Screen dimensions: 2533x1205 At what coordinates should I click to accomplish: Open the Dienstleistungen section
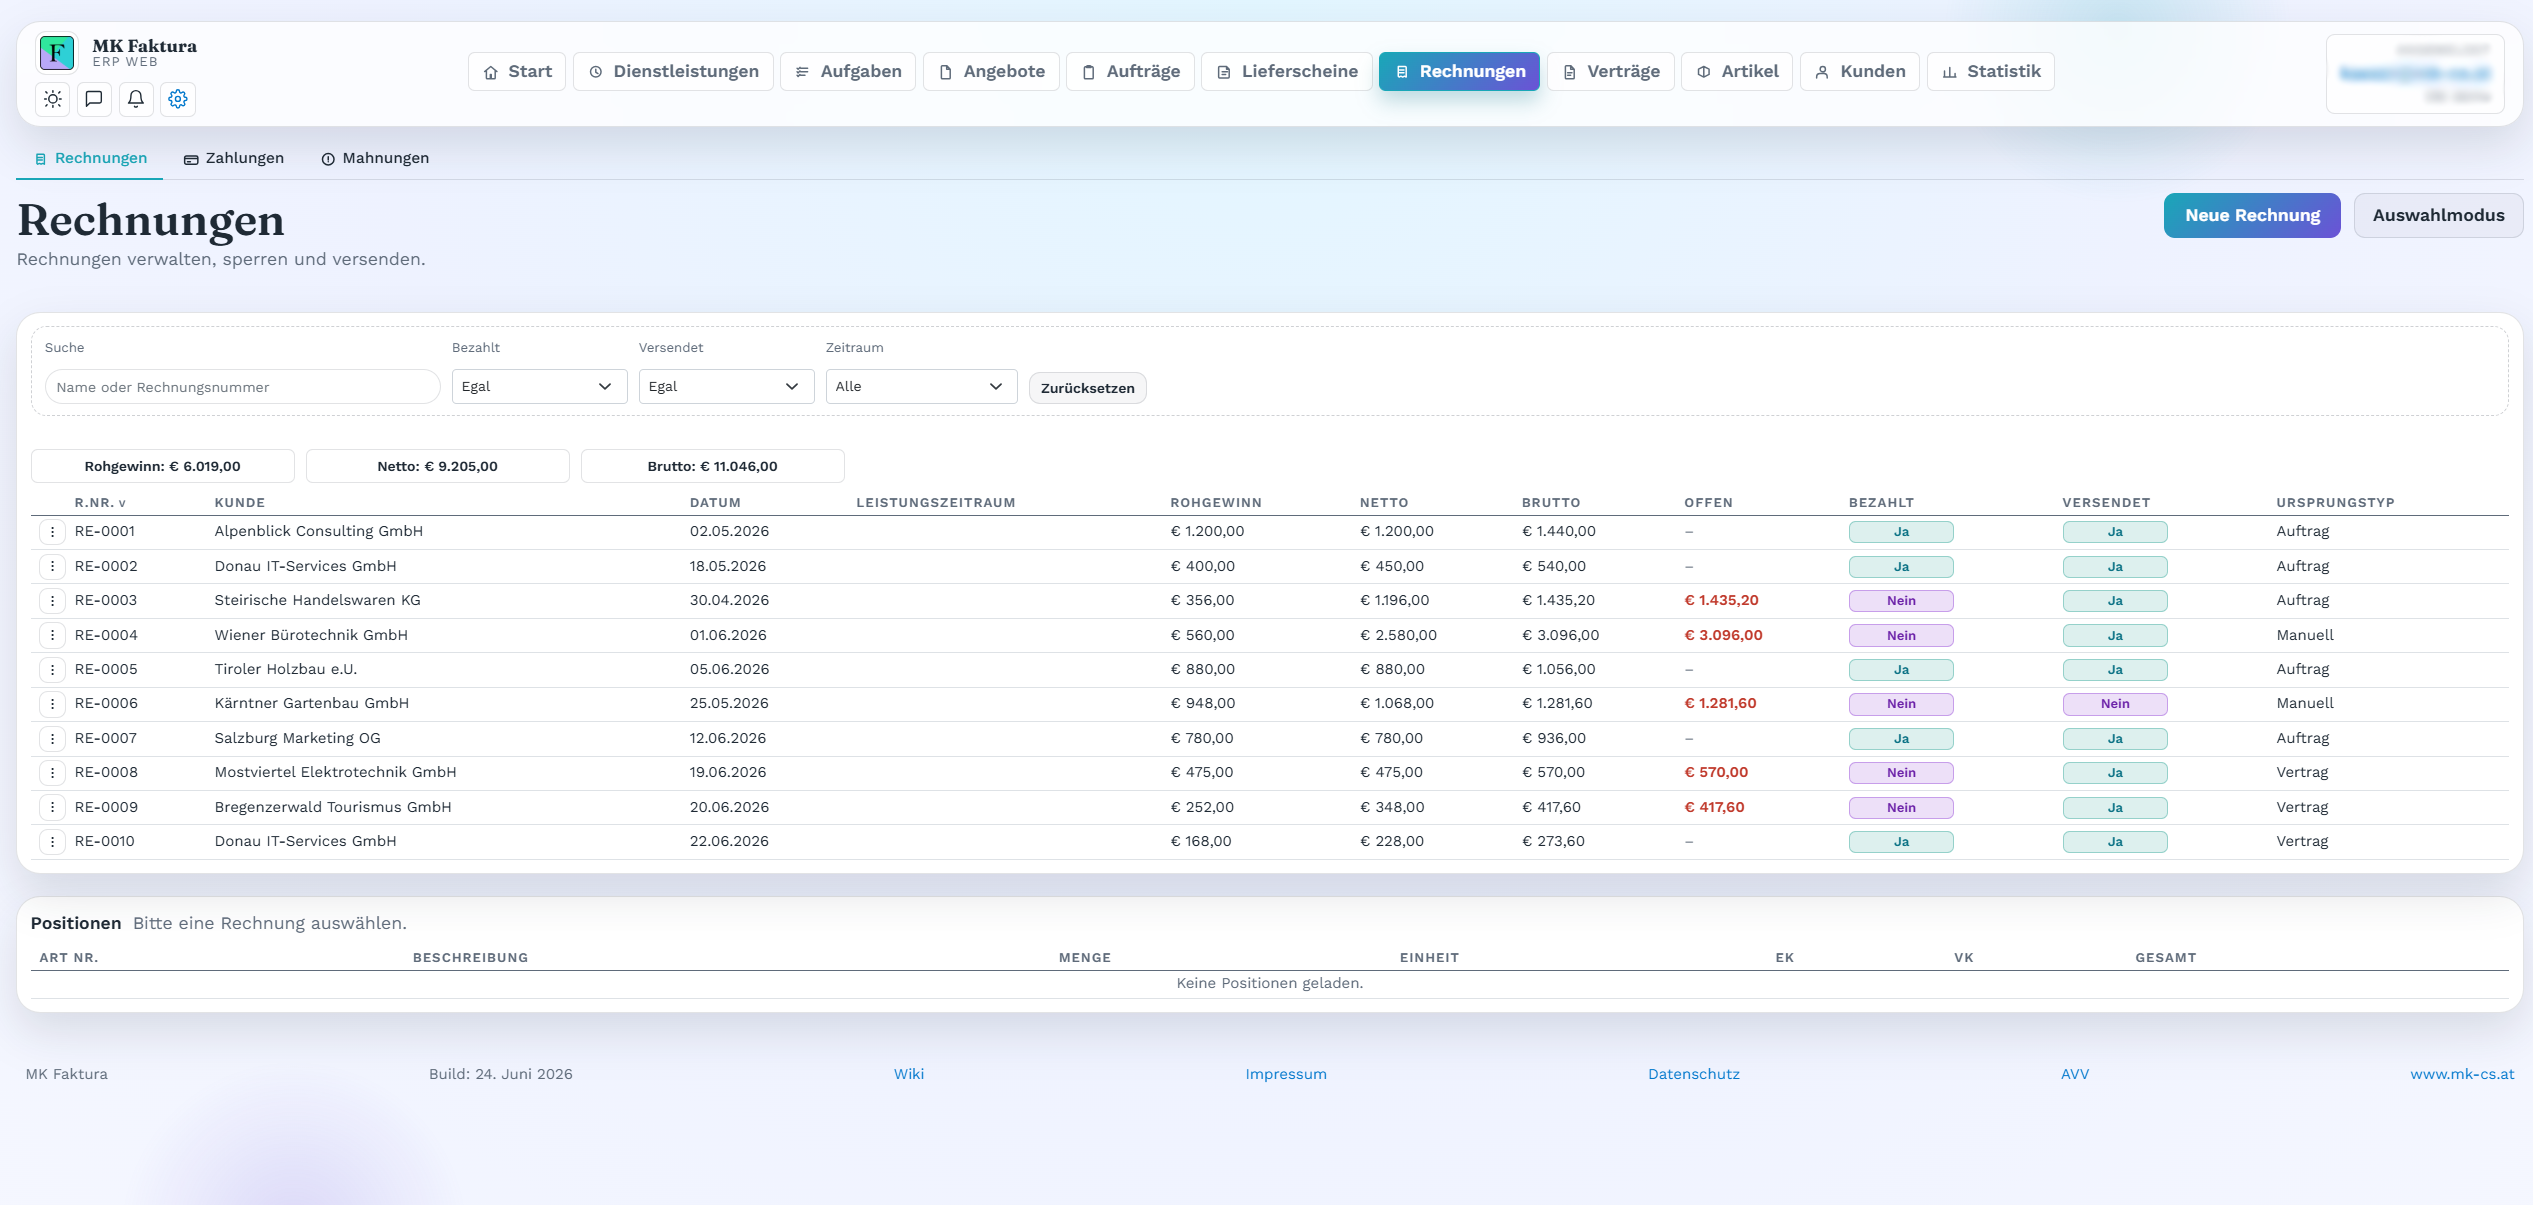pyautogui.click(x=673, y=72)
